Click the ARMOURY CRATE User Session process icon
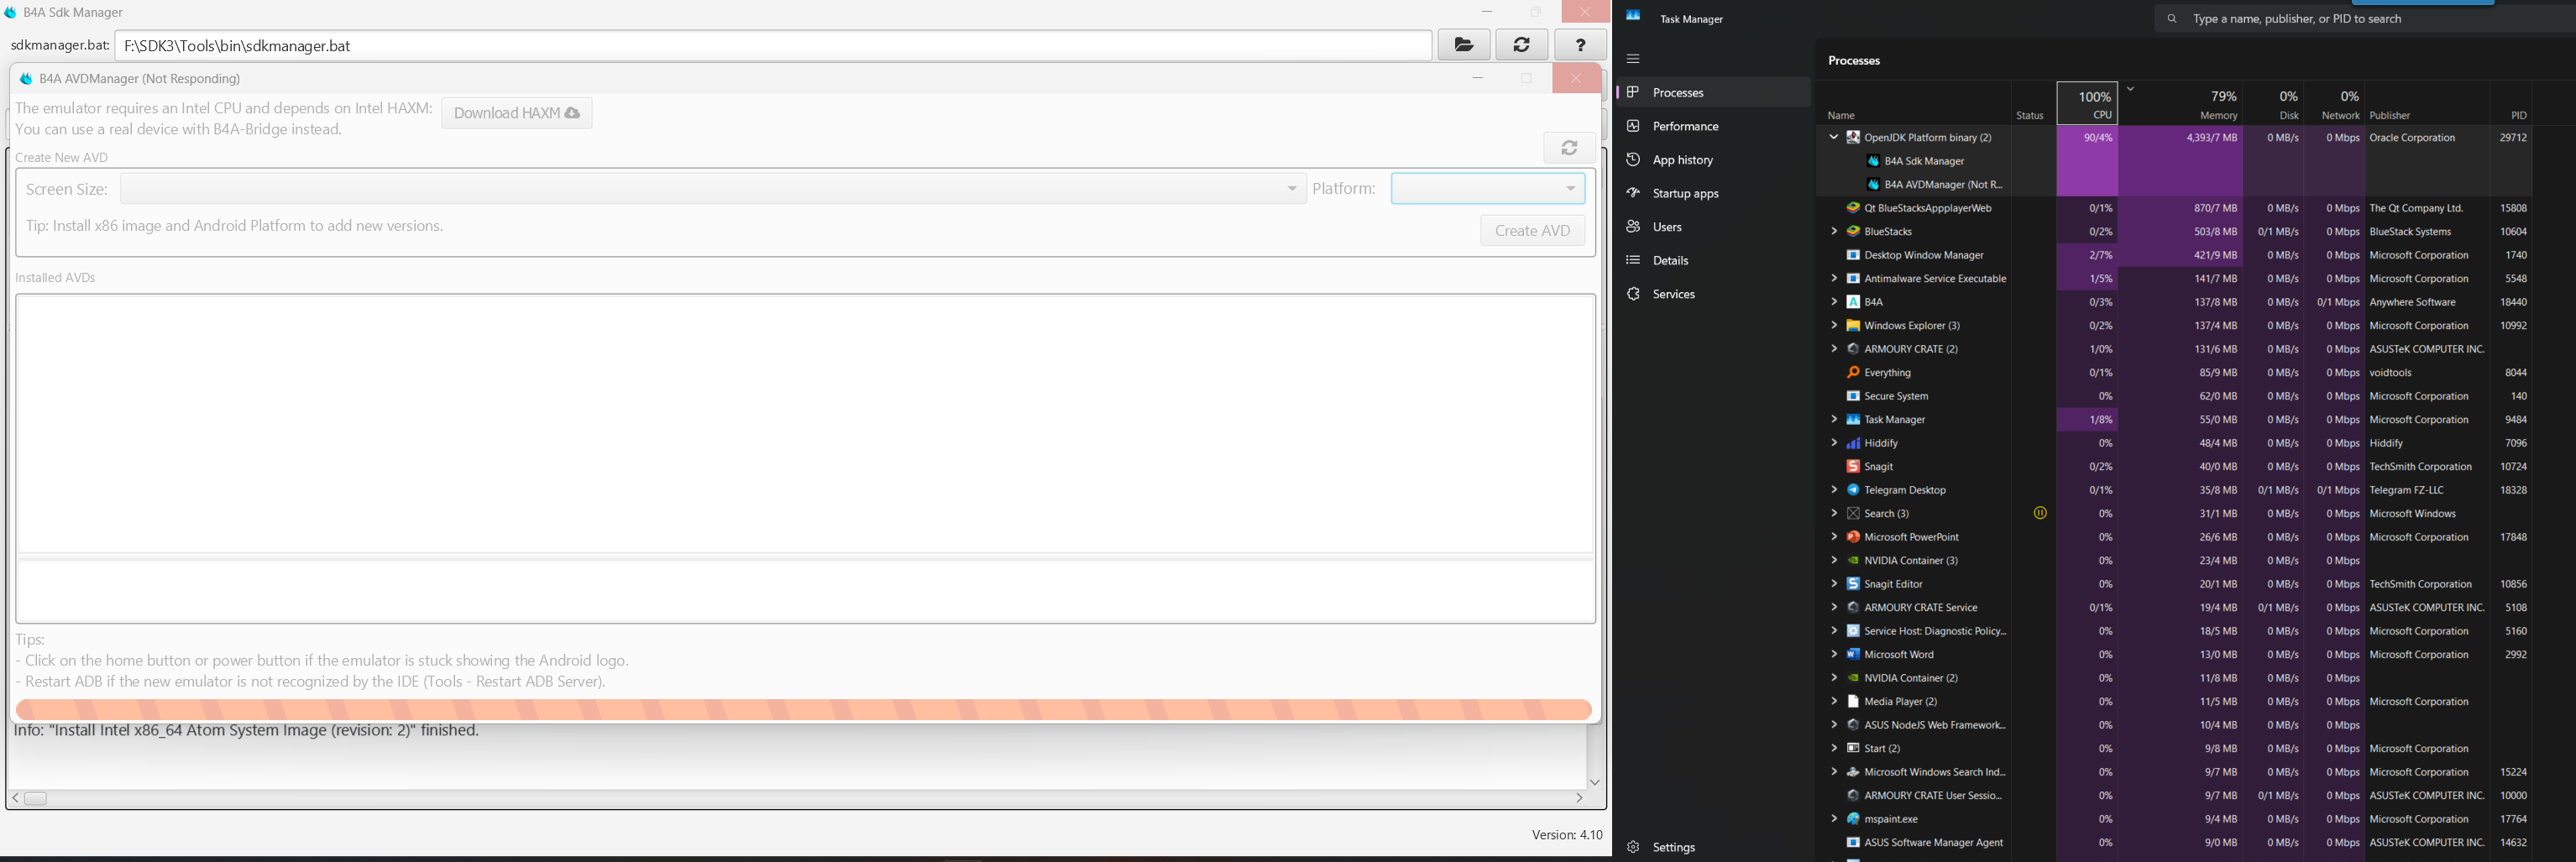This screenshot has height=862, width=2576. 1853,796
